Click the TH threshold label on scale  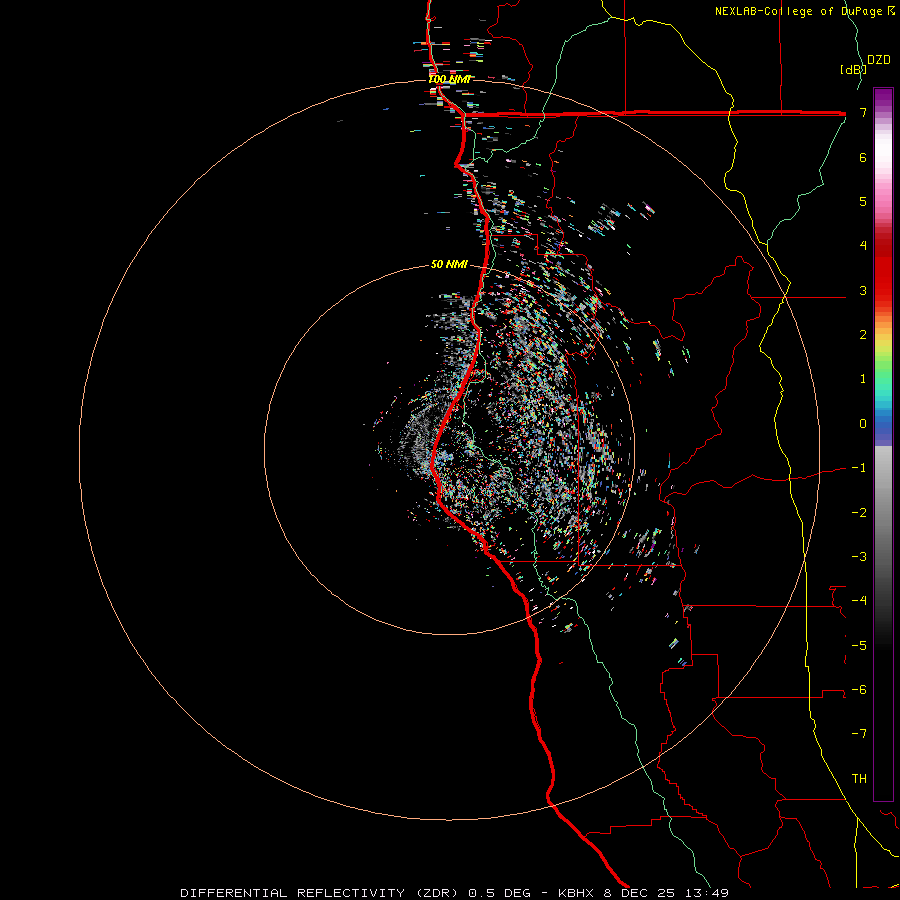click(x=859, y=778)
